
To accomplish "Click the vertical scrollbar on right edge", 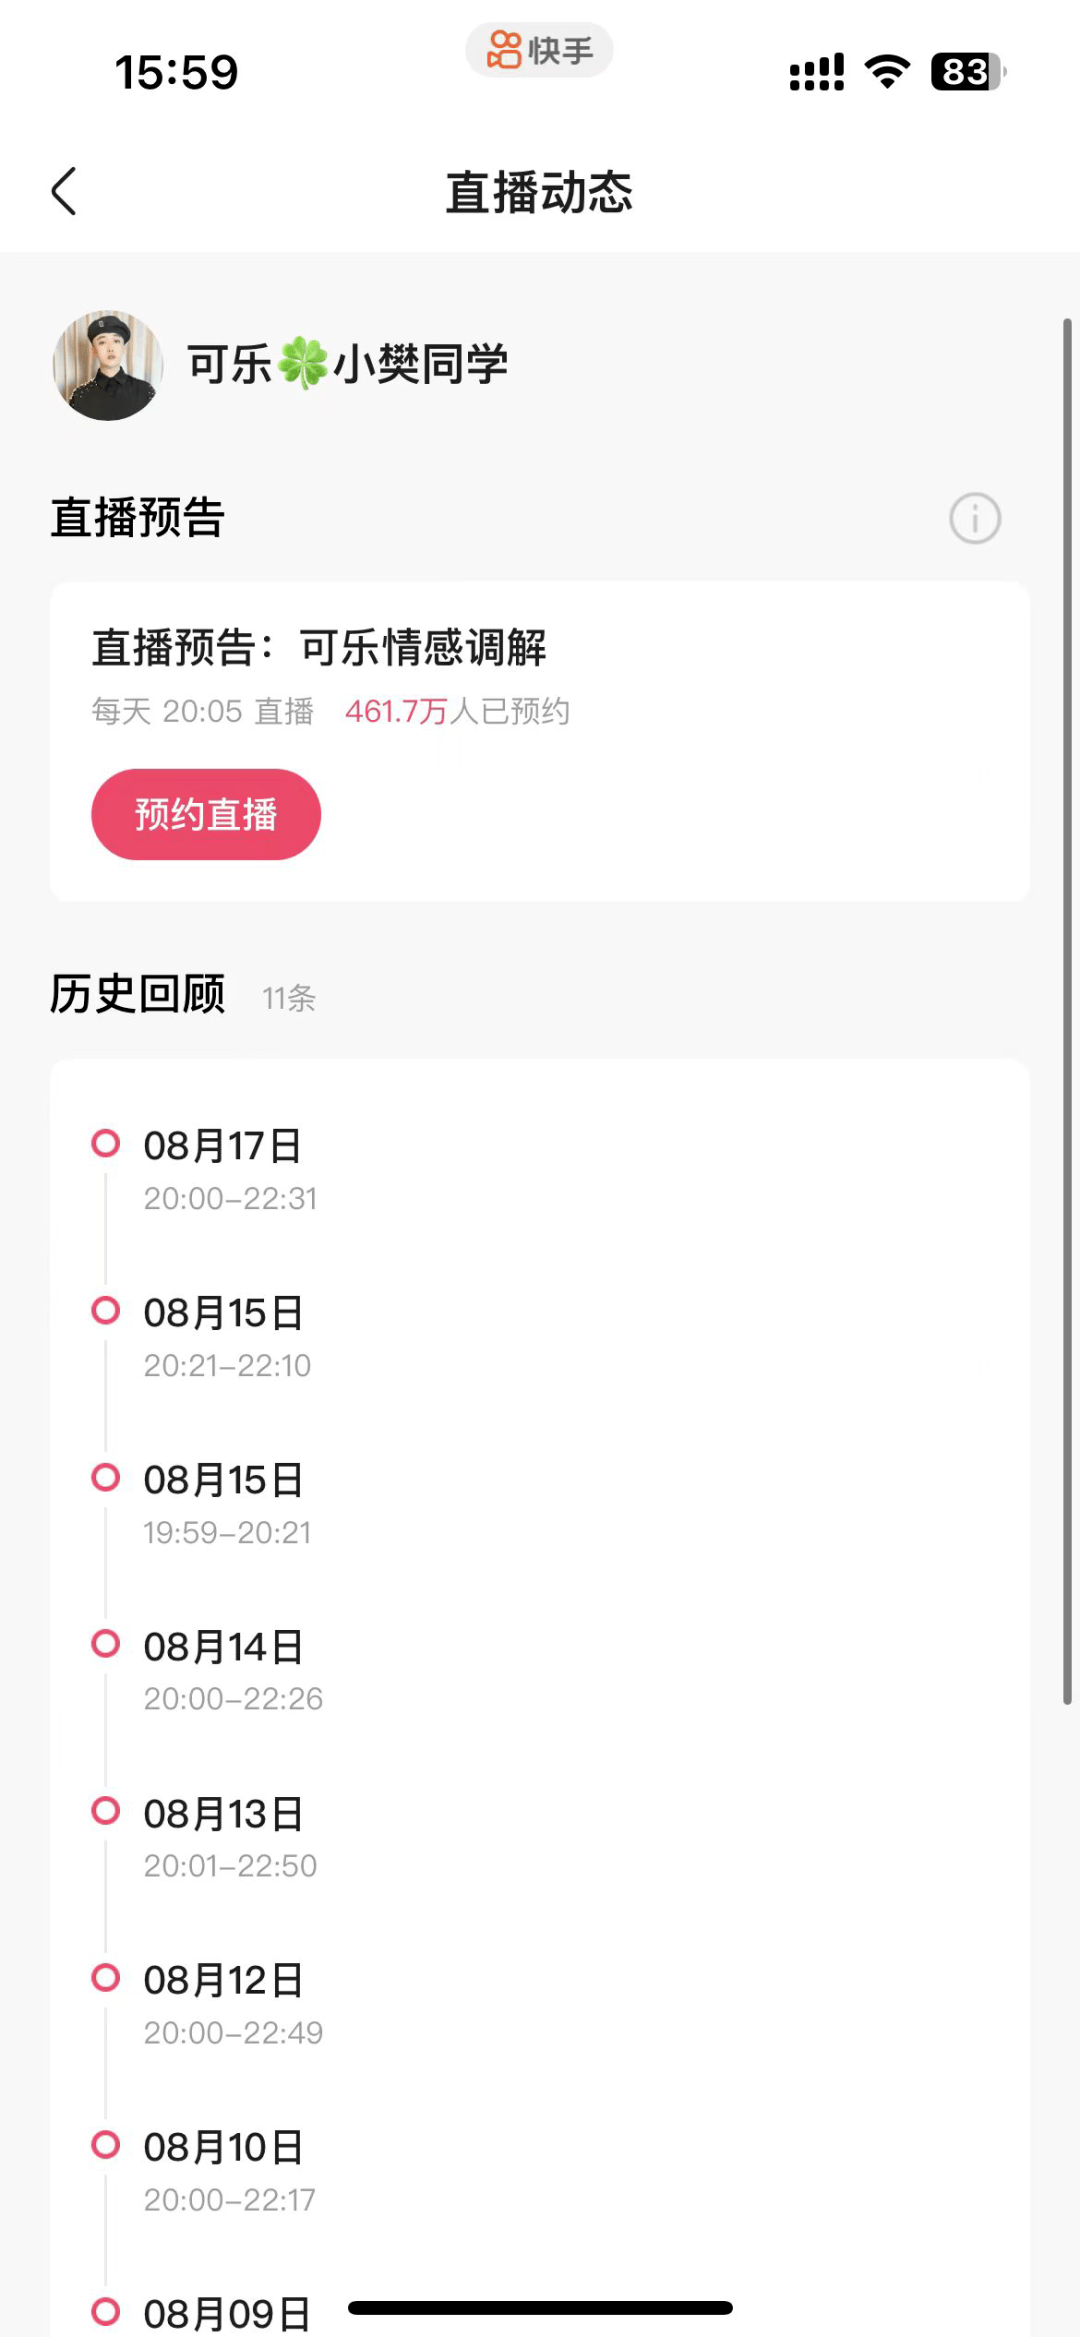I will tap(1067, 1011).
